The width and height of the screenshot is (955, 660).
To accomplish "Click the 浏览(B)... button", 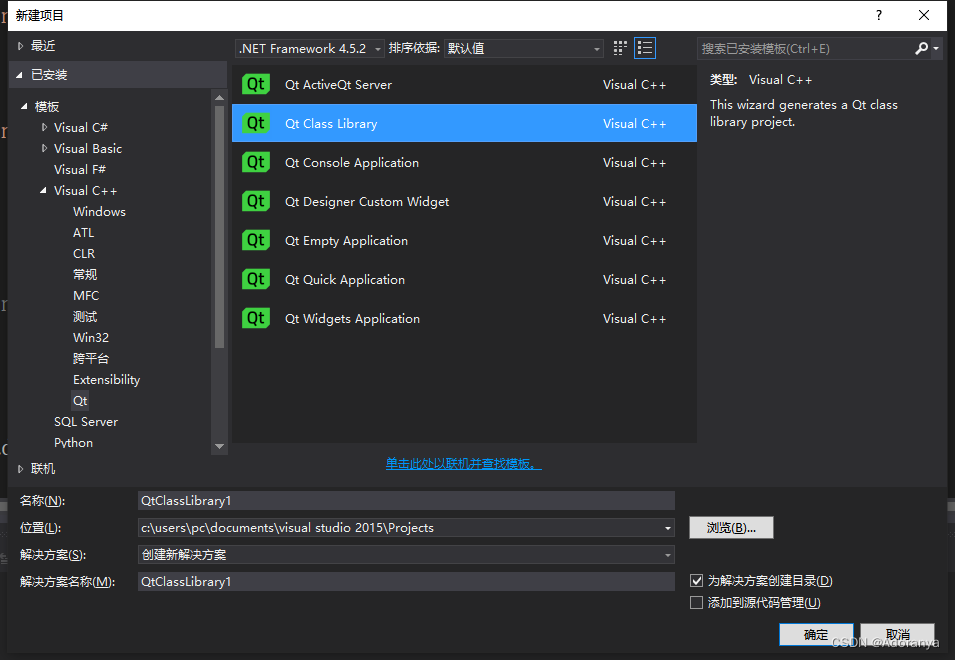I will [x=731, y=527].
